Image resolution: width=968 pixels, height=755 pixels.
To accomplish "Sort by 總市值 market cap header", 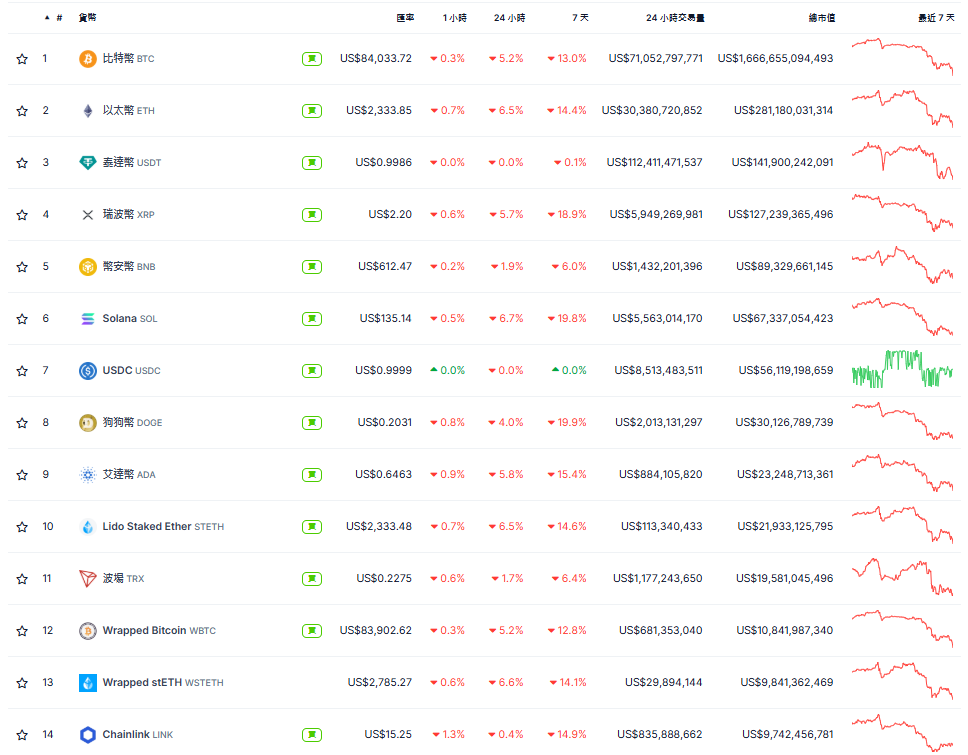I will 822,18.
